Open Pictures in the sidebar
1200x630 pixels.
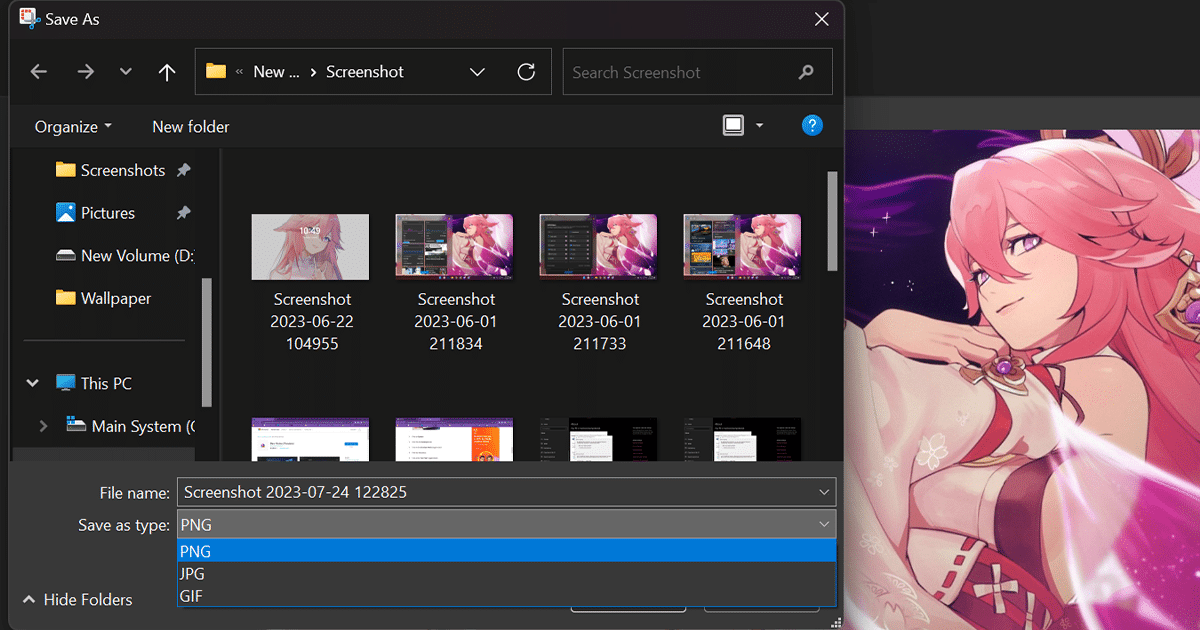107,213
